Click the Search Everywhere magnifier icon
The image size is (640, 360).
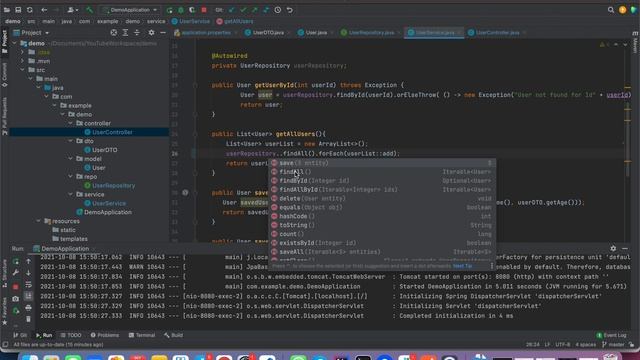pyautogui.click(x=611, y=10)
